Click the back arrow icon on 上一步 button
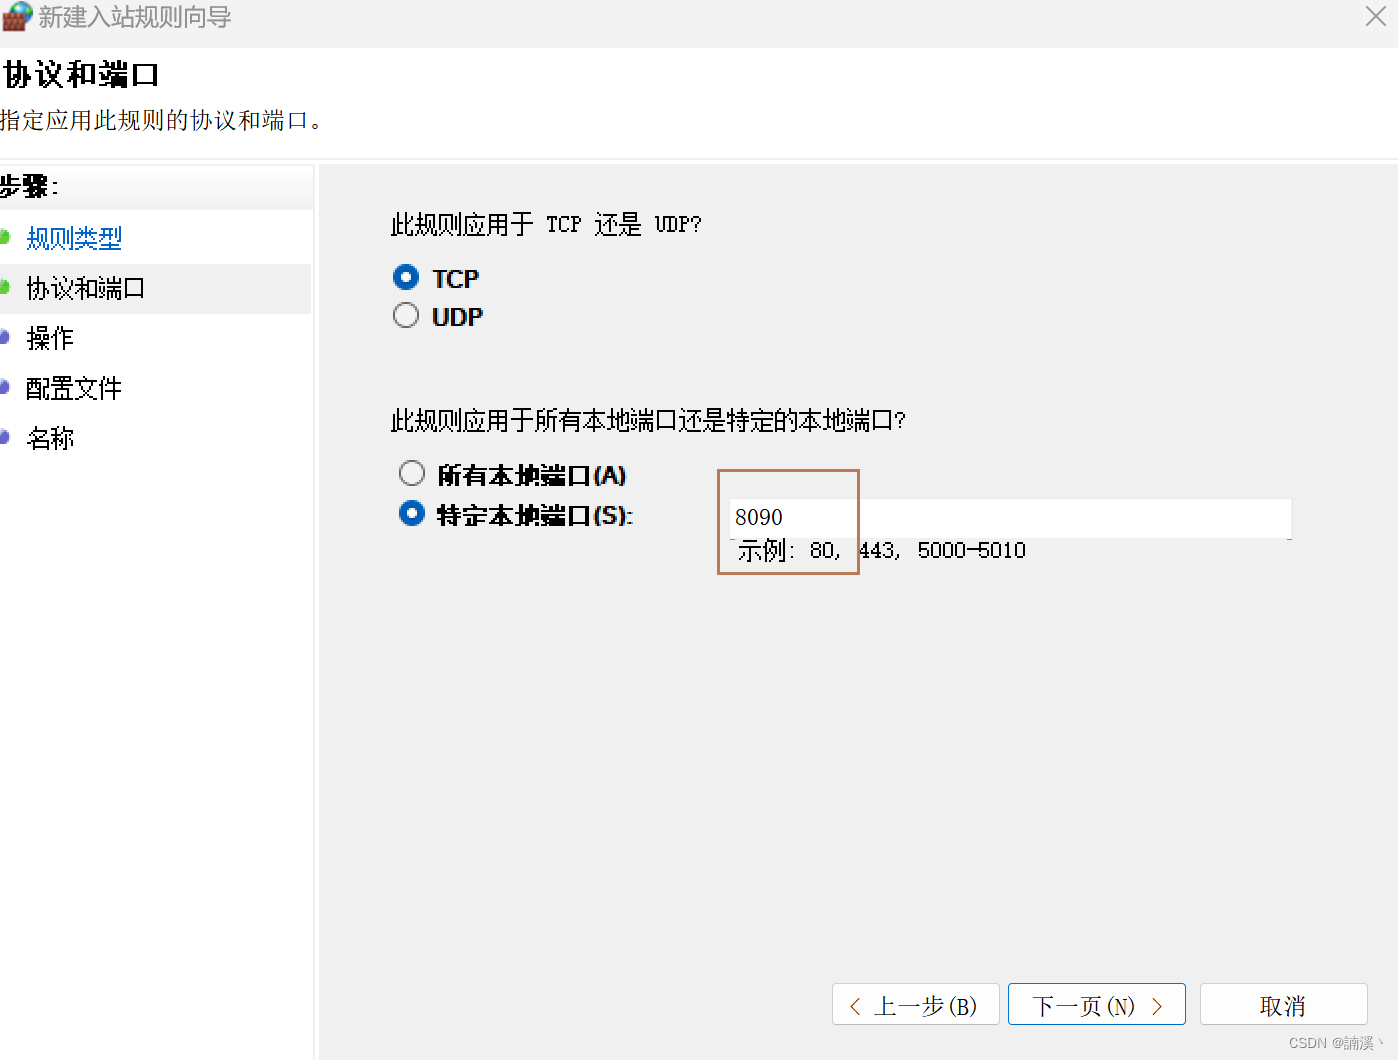Screen dimensions: 1398x1060 pyautogui.click(x=855, y=1004)
